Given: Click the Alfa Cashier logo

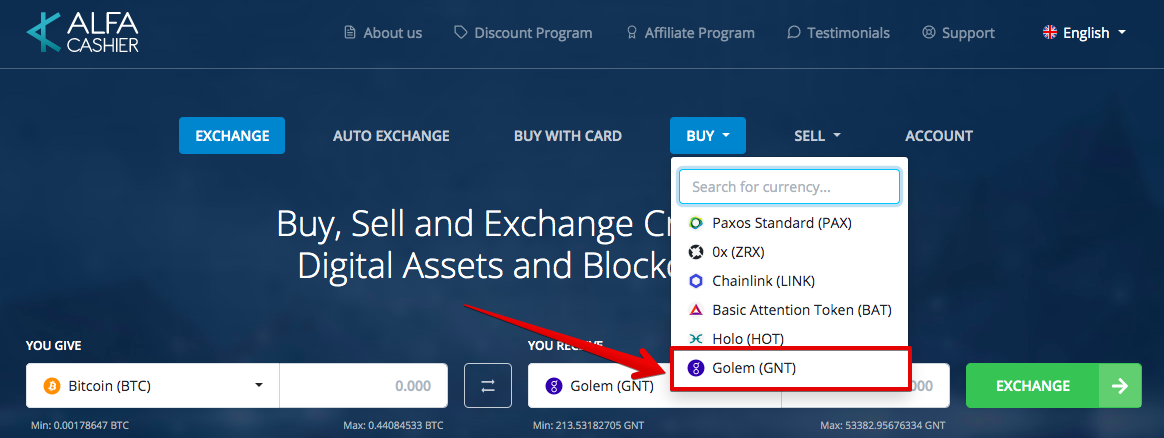Looking at the screenshot, I should point(82,33).
